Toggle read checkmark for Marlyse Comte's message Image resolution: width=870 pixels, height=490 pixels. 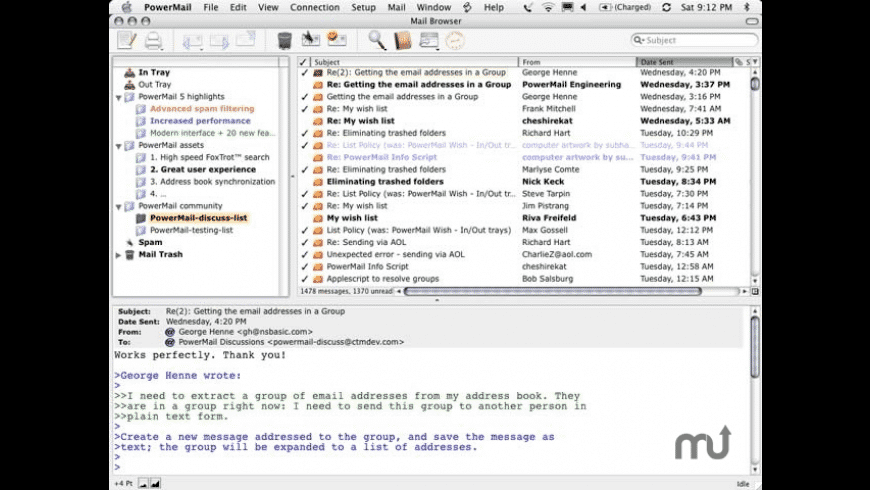coord(304,170)
